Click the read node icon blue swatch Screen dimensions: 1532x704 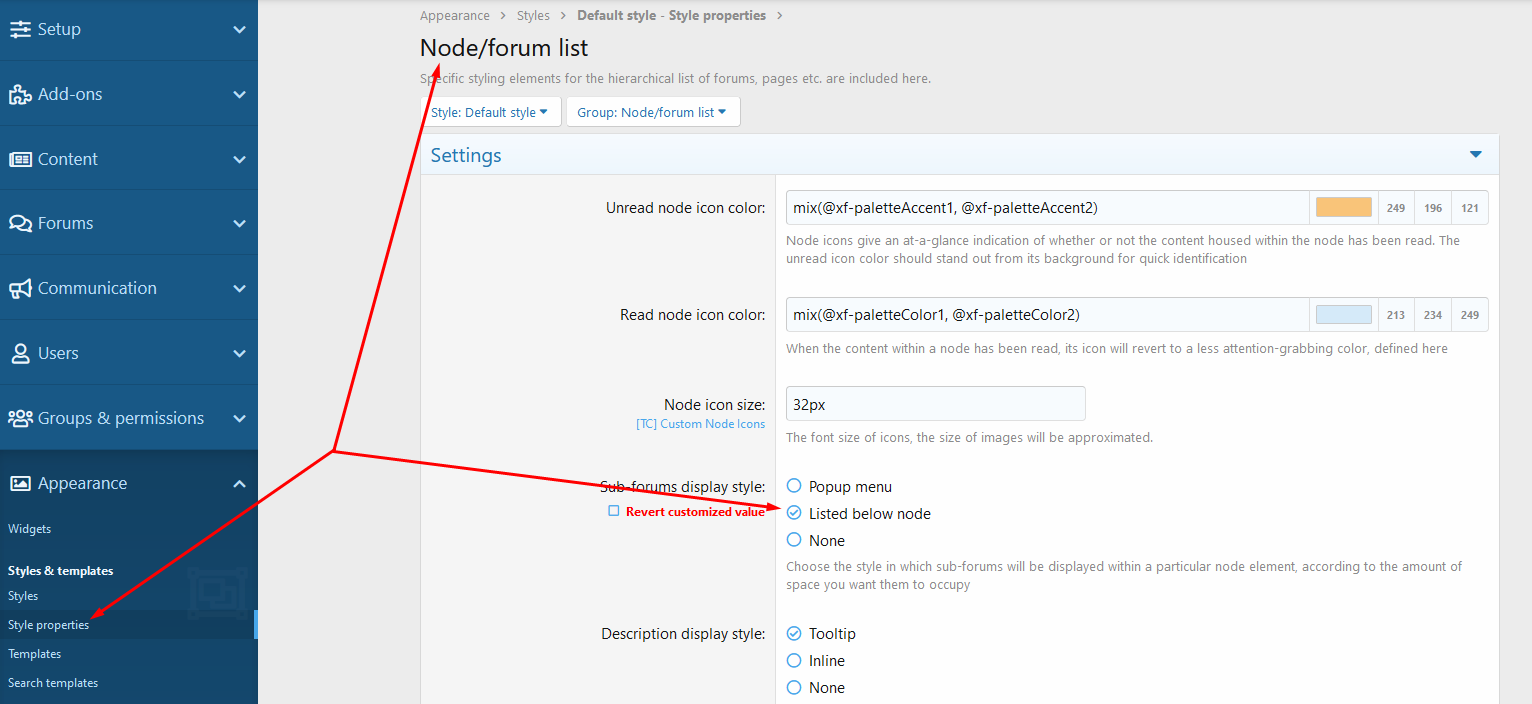(1344, 315)
